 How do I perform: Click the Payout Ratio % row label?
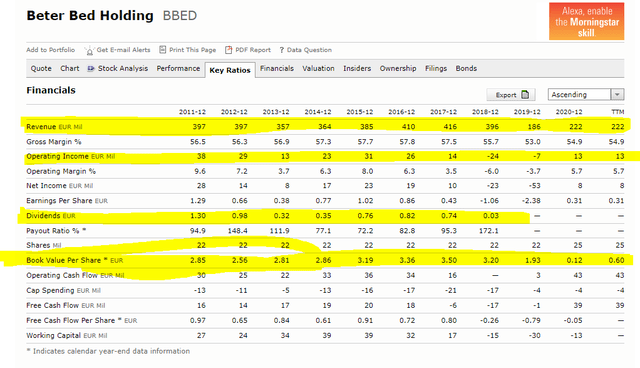coord(56,231)
